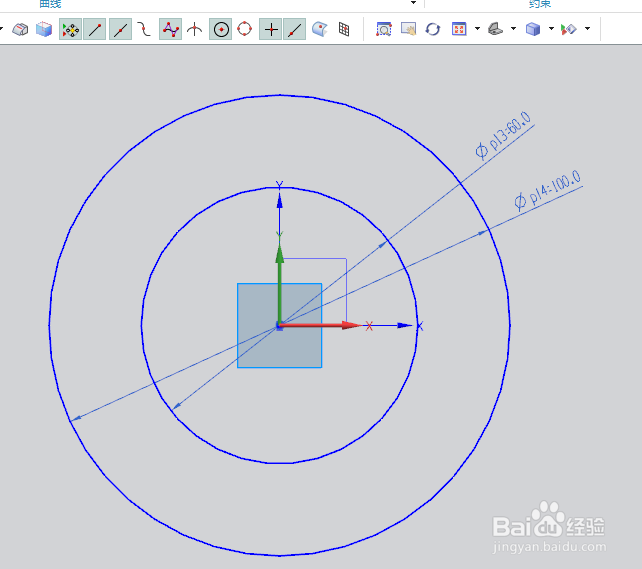
Task: Select the Pan hand tool
Action: pyautogui.click(x=408, y=29)
